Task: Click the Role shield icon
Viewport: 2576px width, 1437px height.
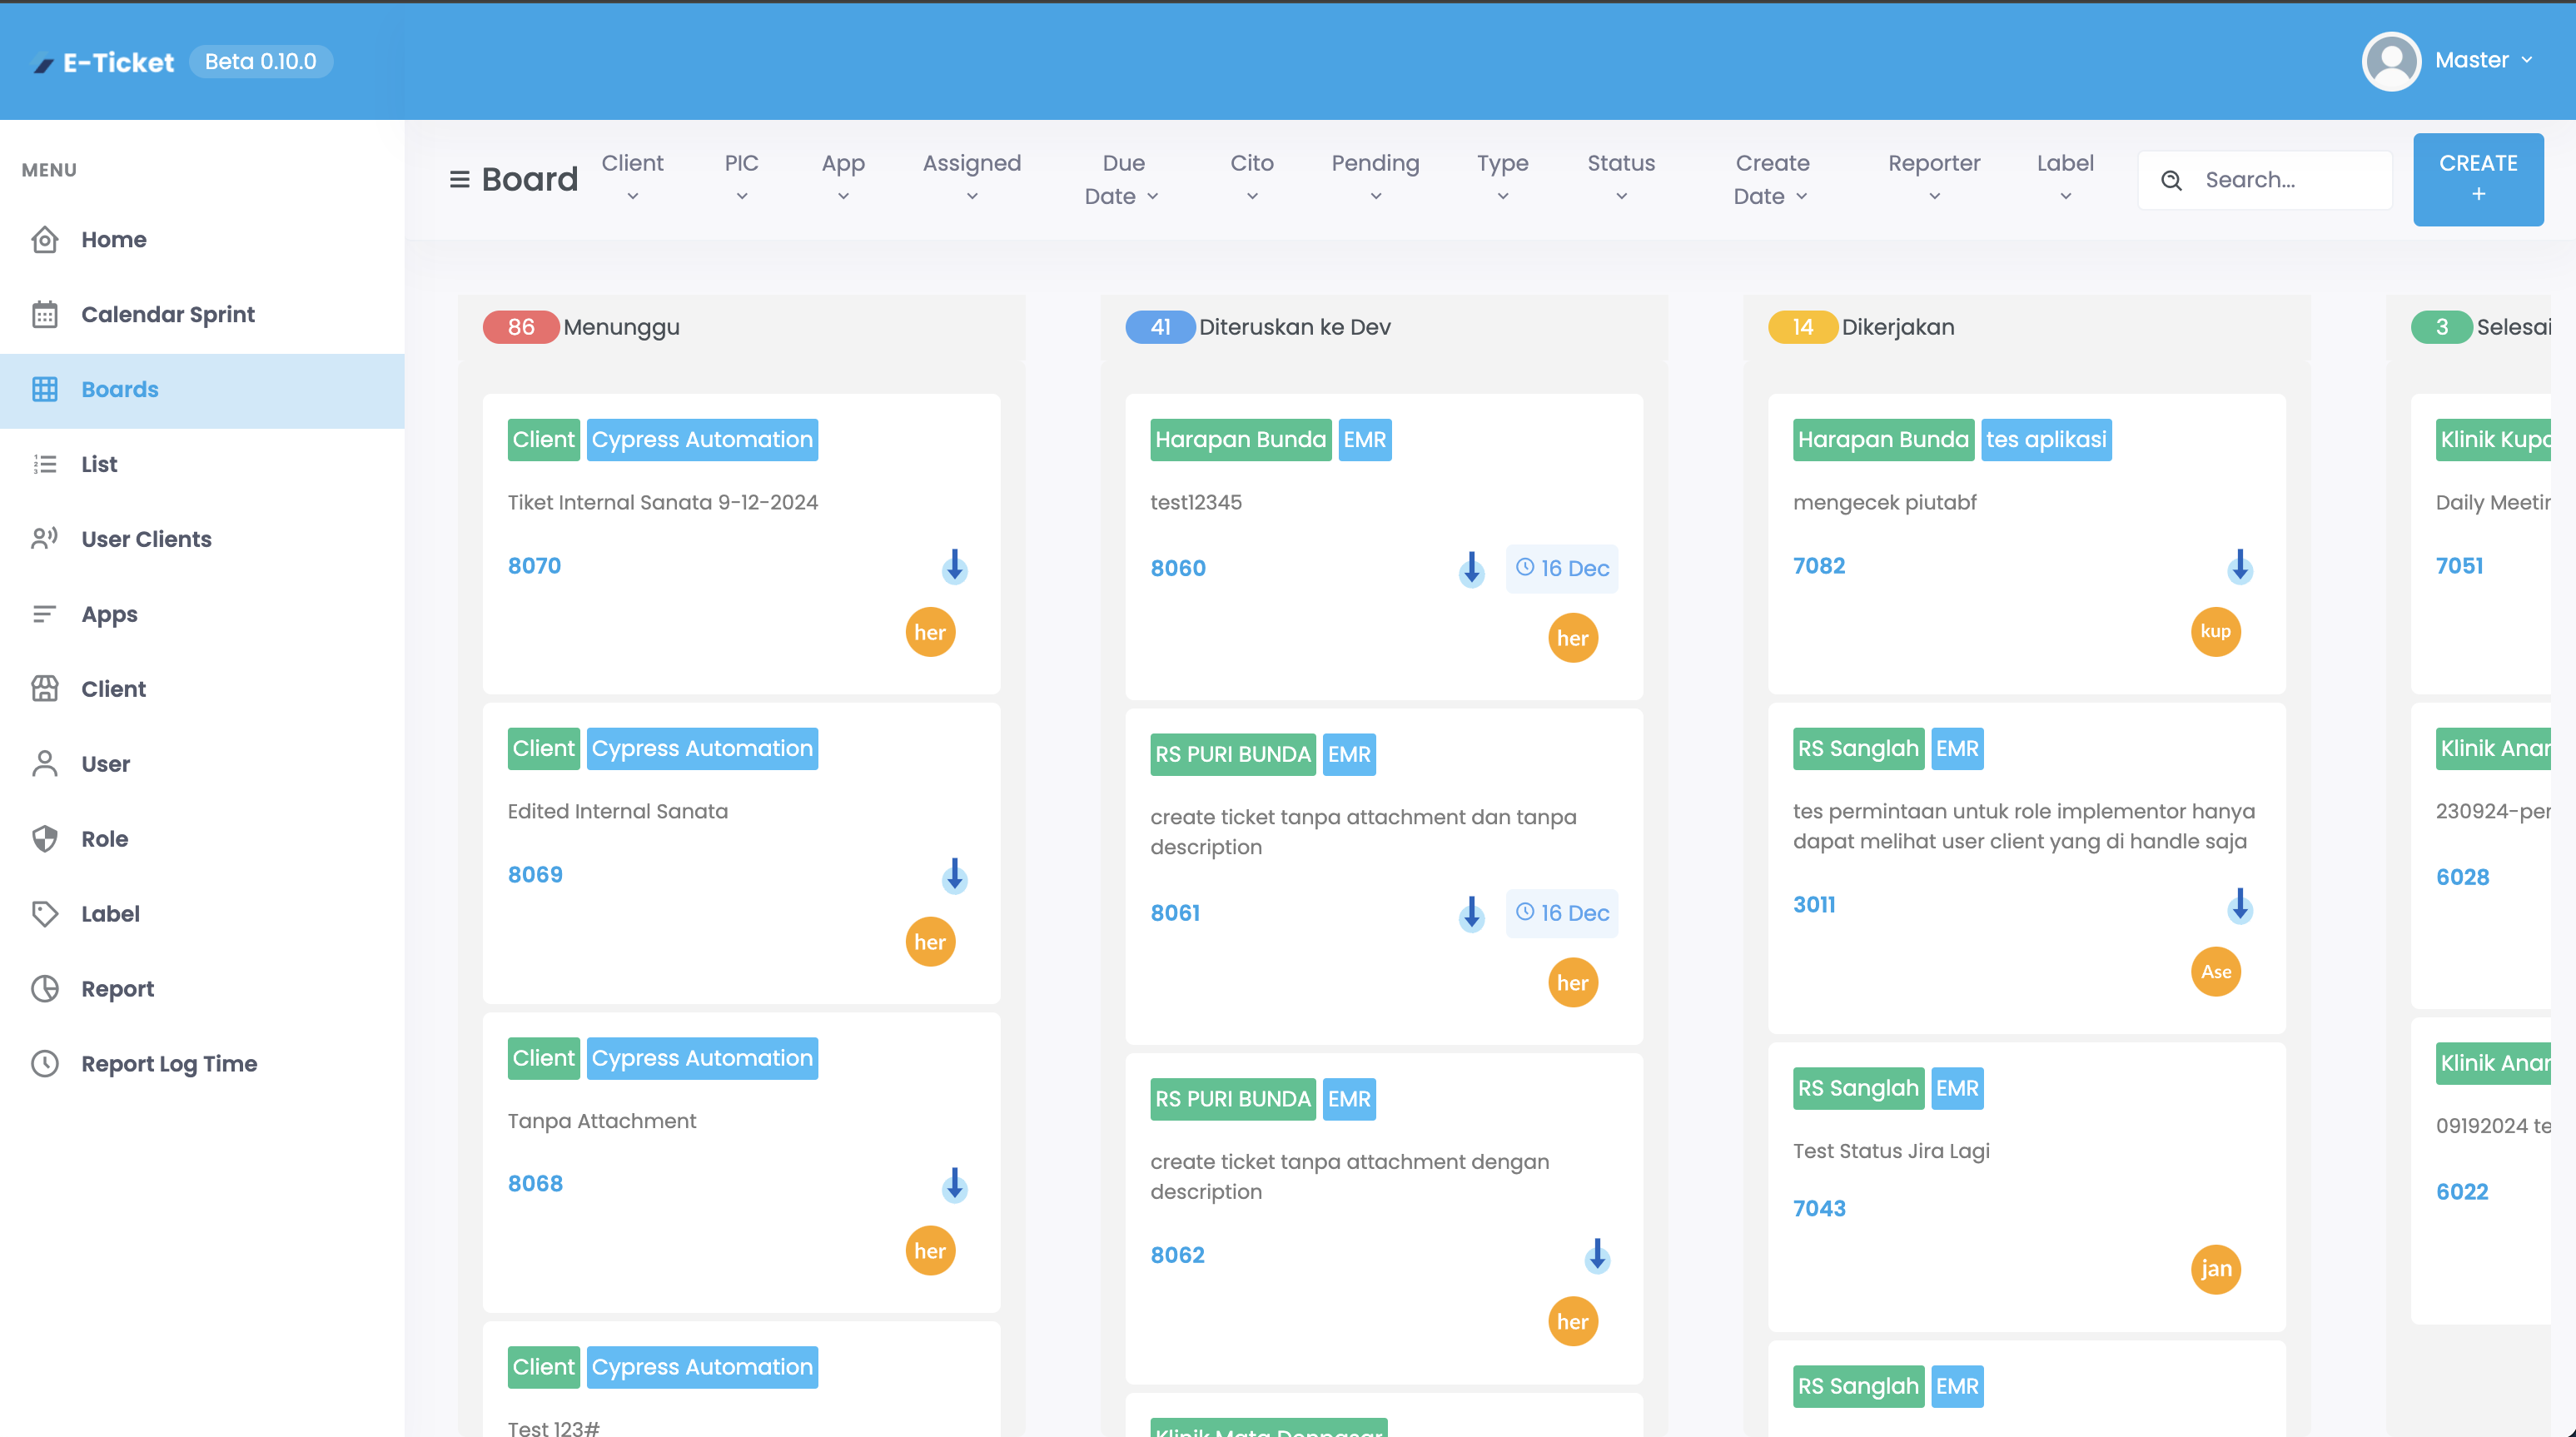Action: [44, 838]
